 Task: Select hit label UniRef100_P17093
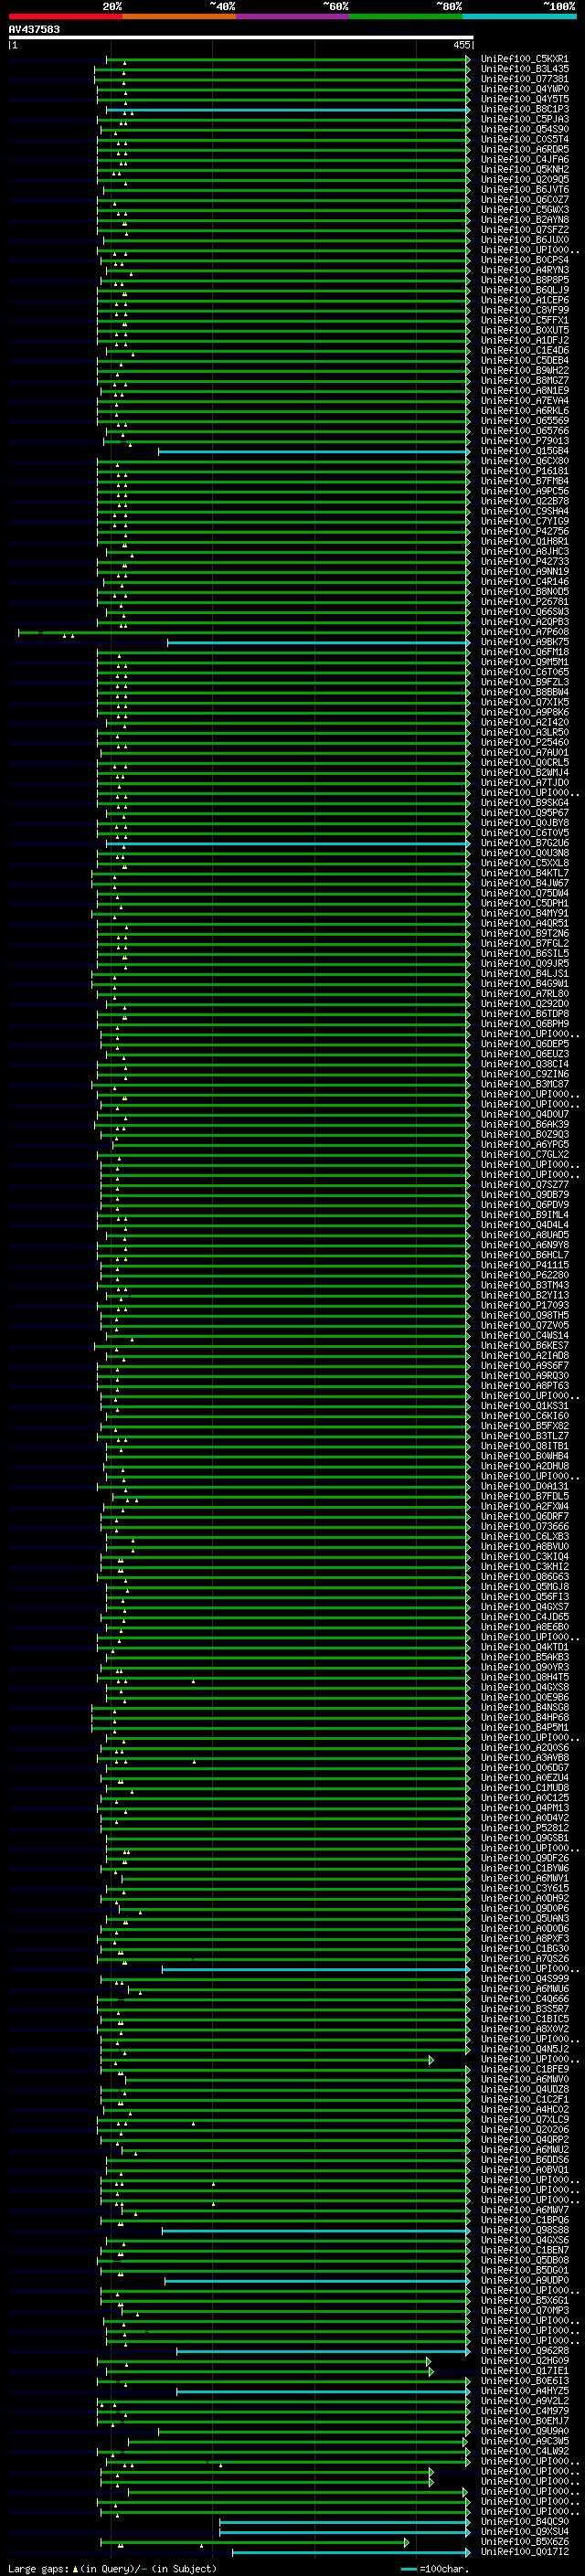coord(524,1305)
